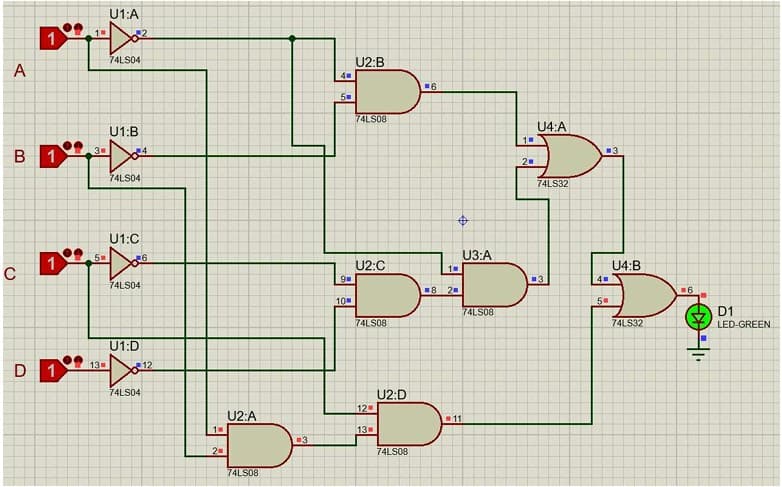The width and height of the screenshot is (782, 487).
Task: Toggle logic state input B
Action: pyautogui.click(x=53, y=157)
